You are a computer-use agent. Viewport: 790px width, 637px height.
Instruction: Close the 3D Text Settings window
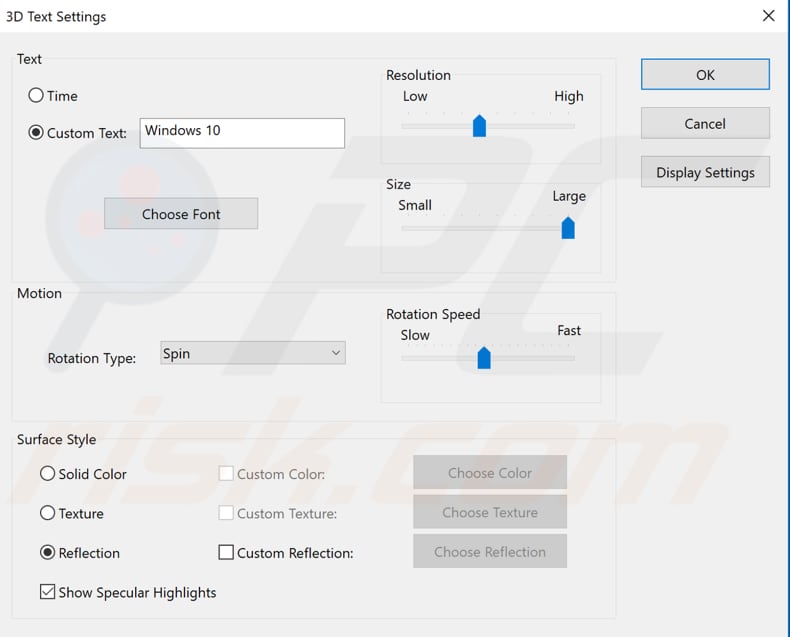tap(768, 16)
